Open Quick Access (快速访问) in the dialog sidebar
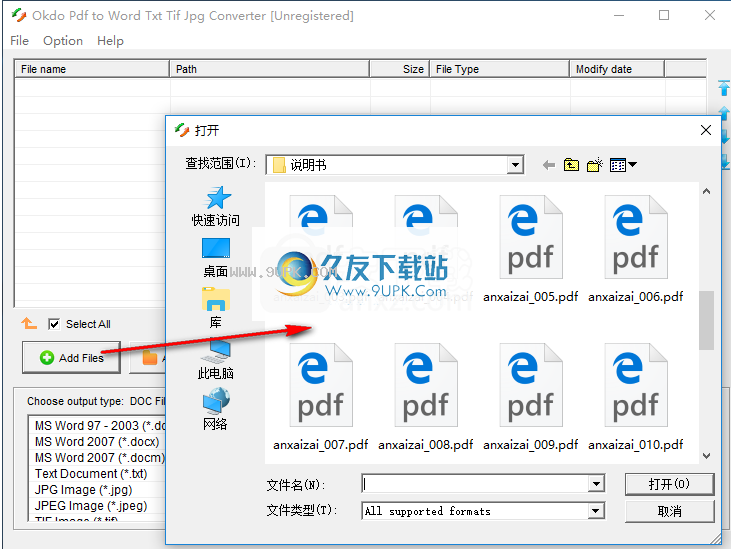Viewport: 731px width, 549px height. coord(216,206)
